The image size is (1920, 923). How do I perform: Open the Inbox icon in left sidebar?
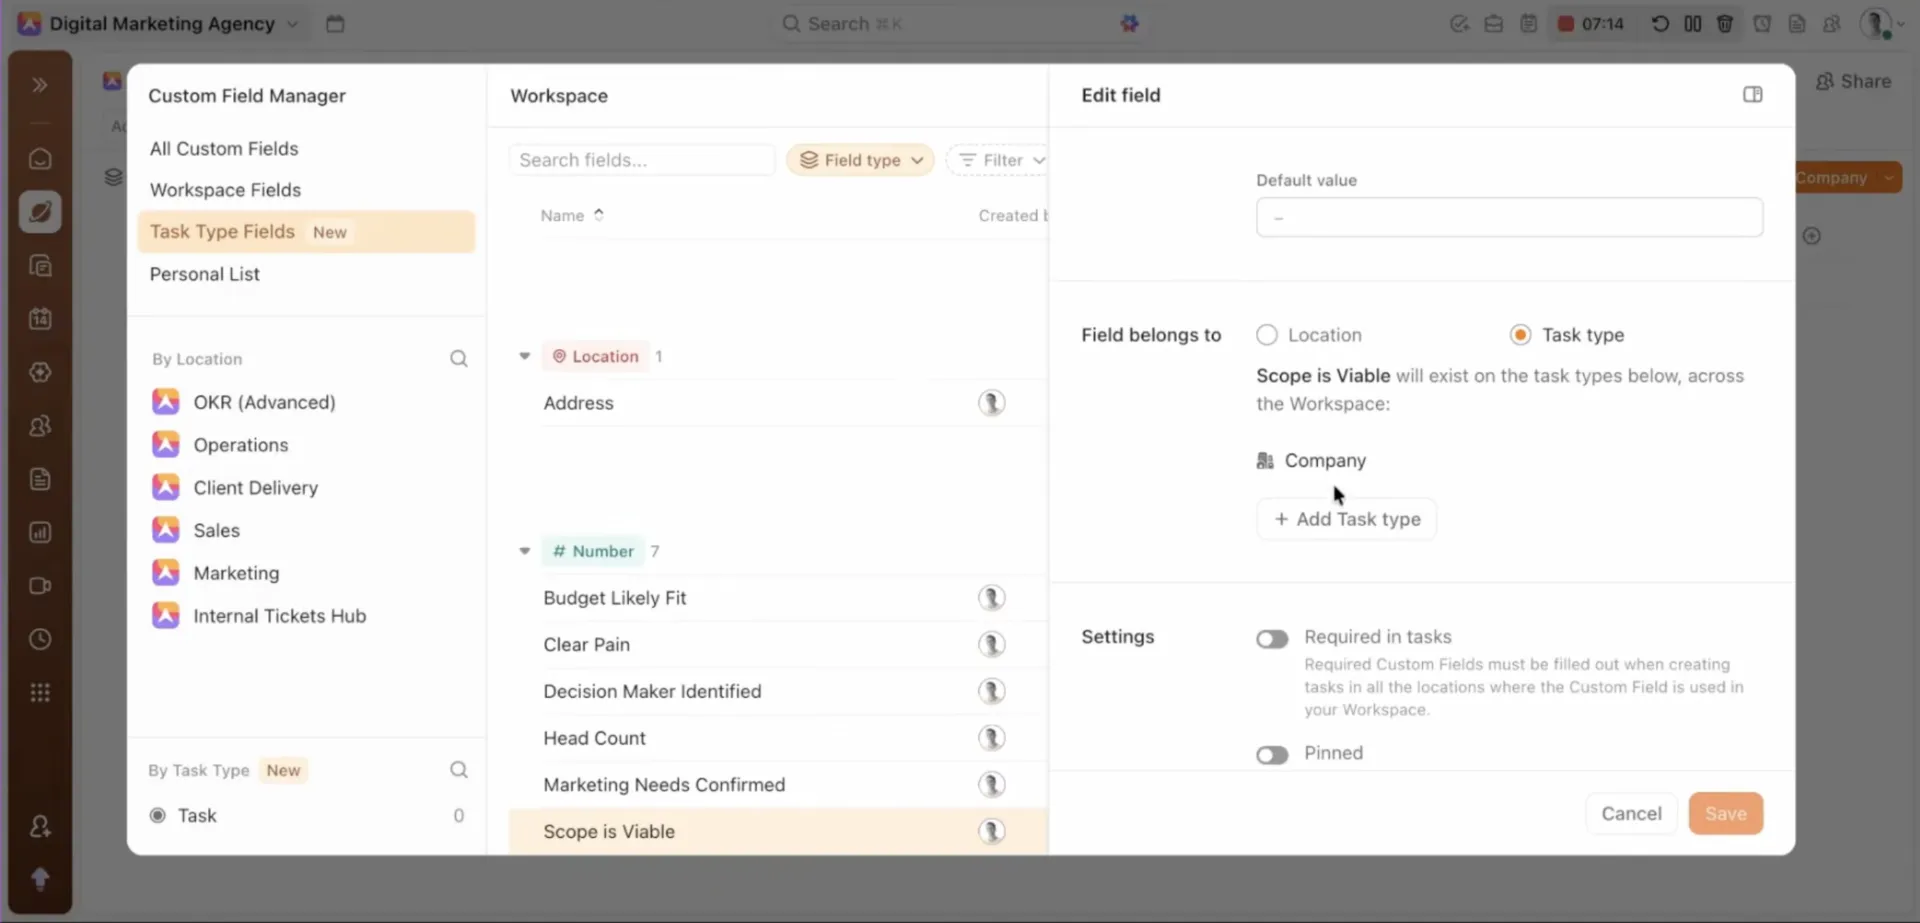point(40,159)
